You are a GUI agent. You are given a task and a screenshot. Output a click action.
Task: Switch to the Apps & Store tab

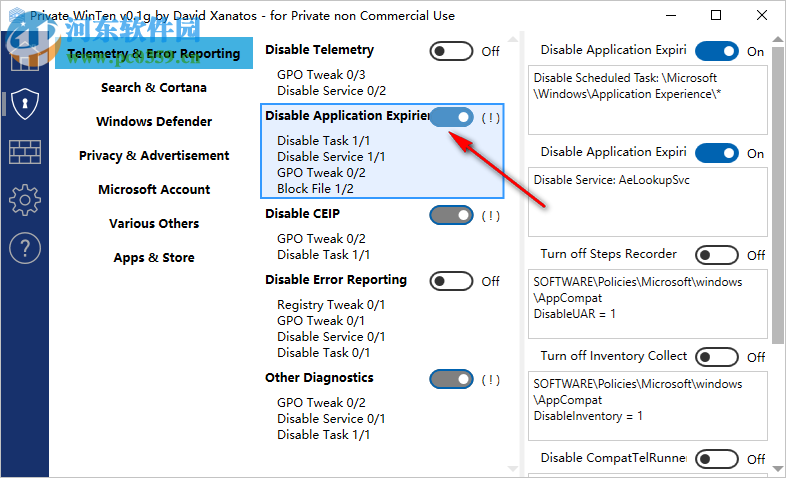tap(154, 258)
